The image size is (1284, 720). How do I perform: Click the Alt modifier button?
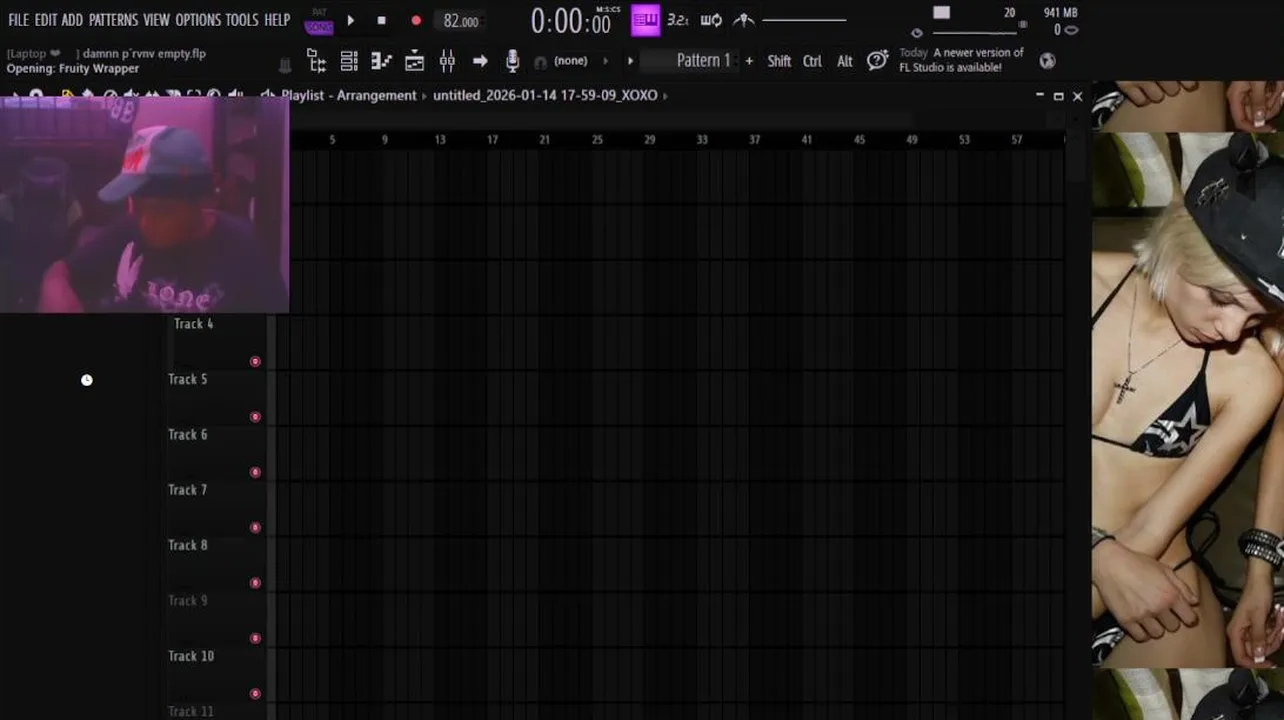pyautogui.click(x=845, y=61)
